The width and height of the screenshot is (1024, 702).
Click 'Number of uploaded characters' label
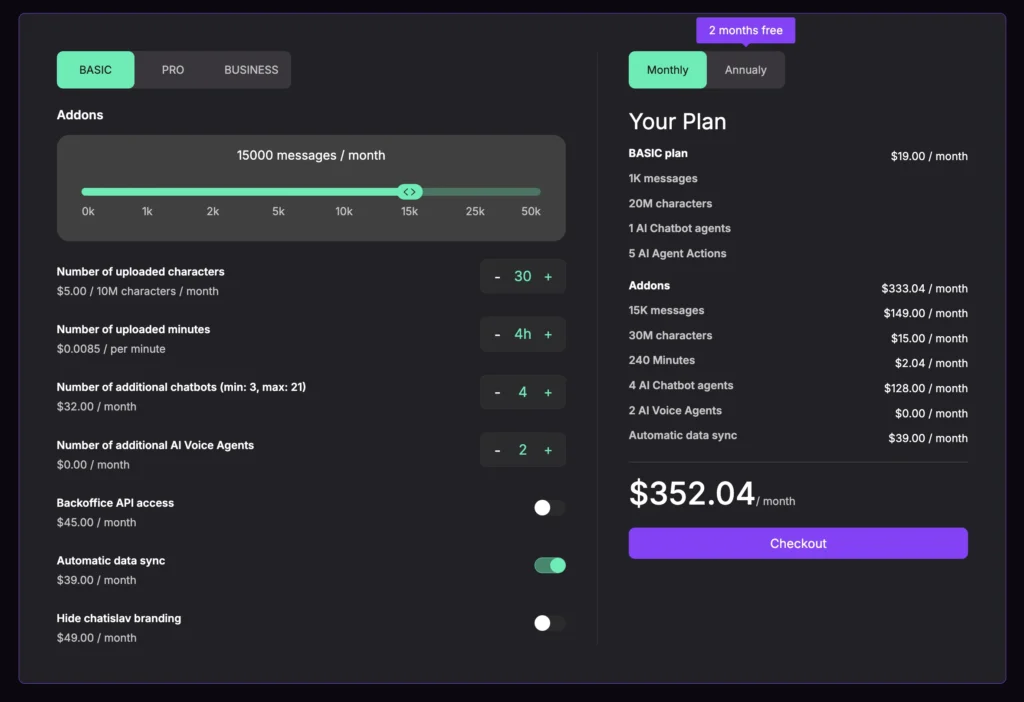click(x=140, y=272)
